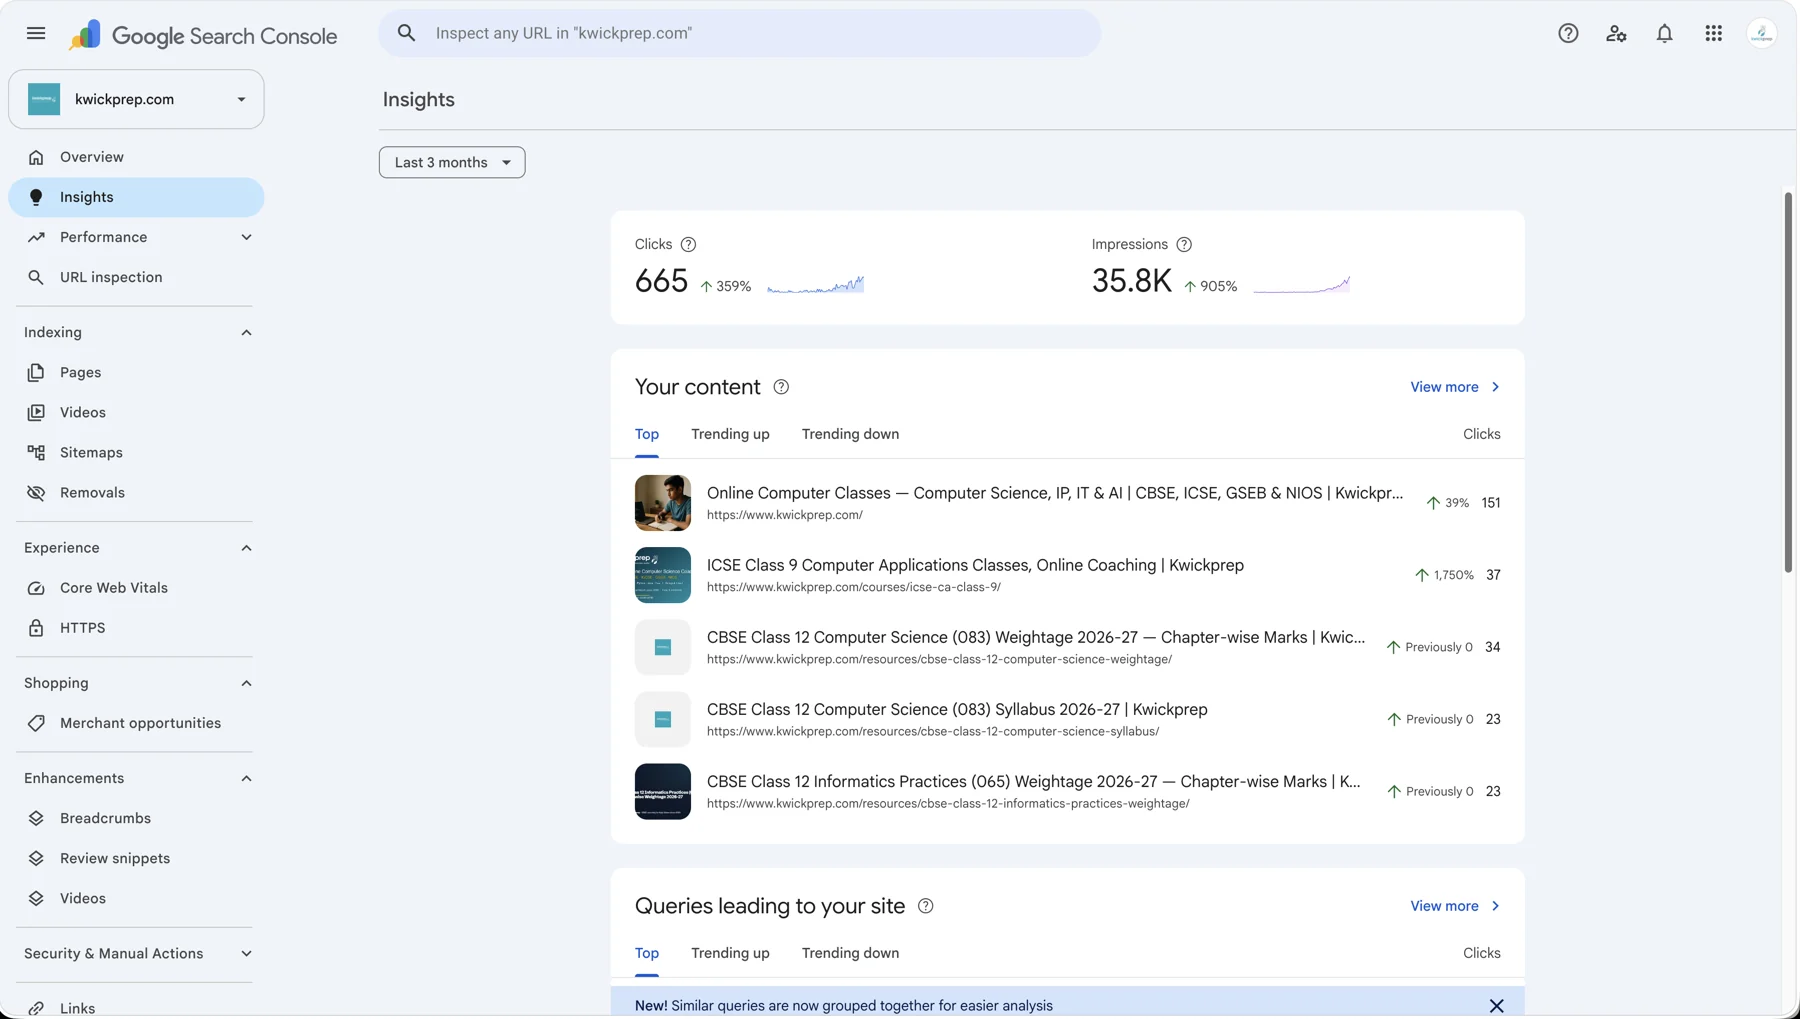Click View more for Queries section
This screenshot has width=1800, height=1019.
(x=1455, y=906)
